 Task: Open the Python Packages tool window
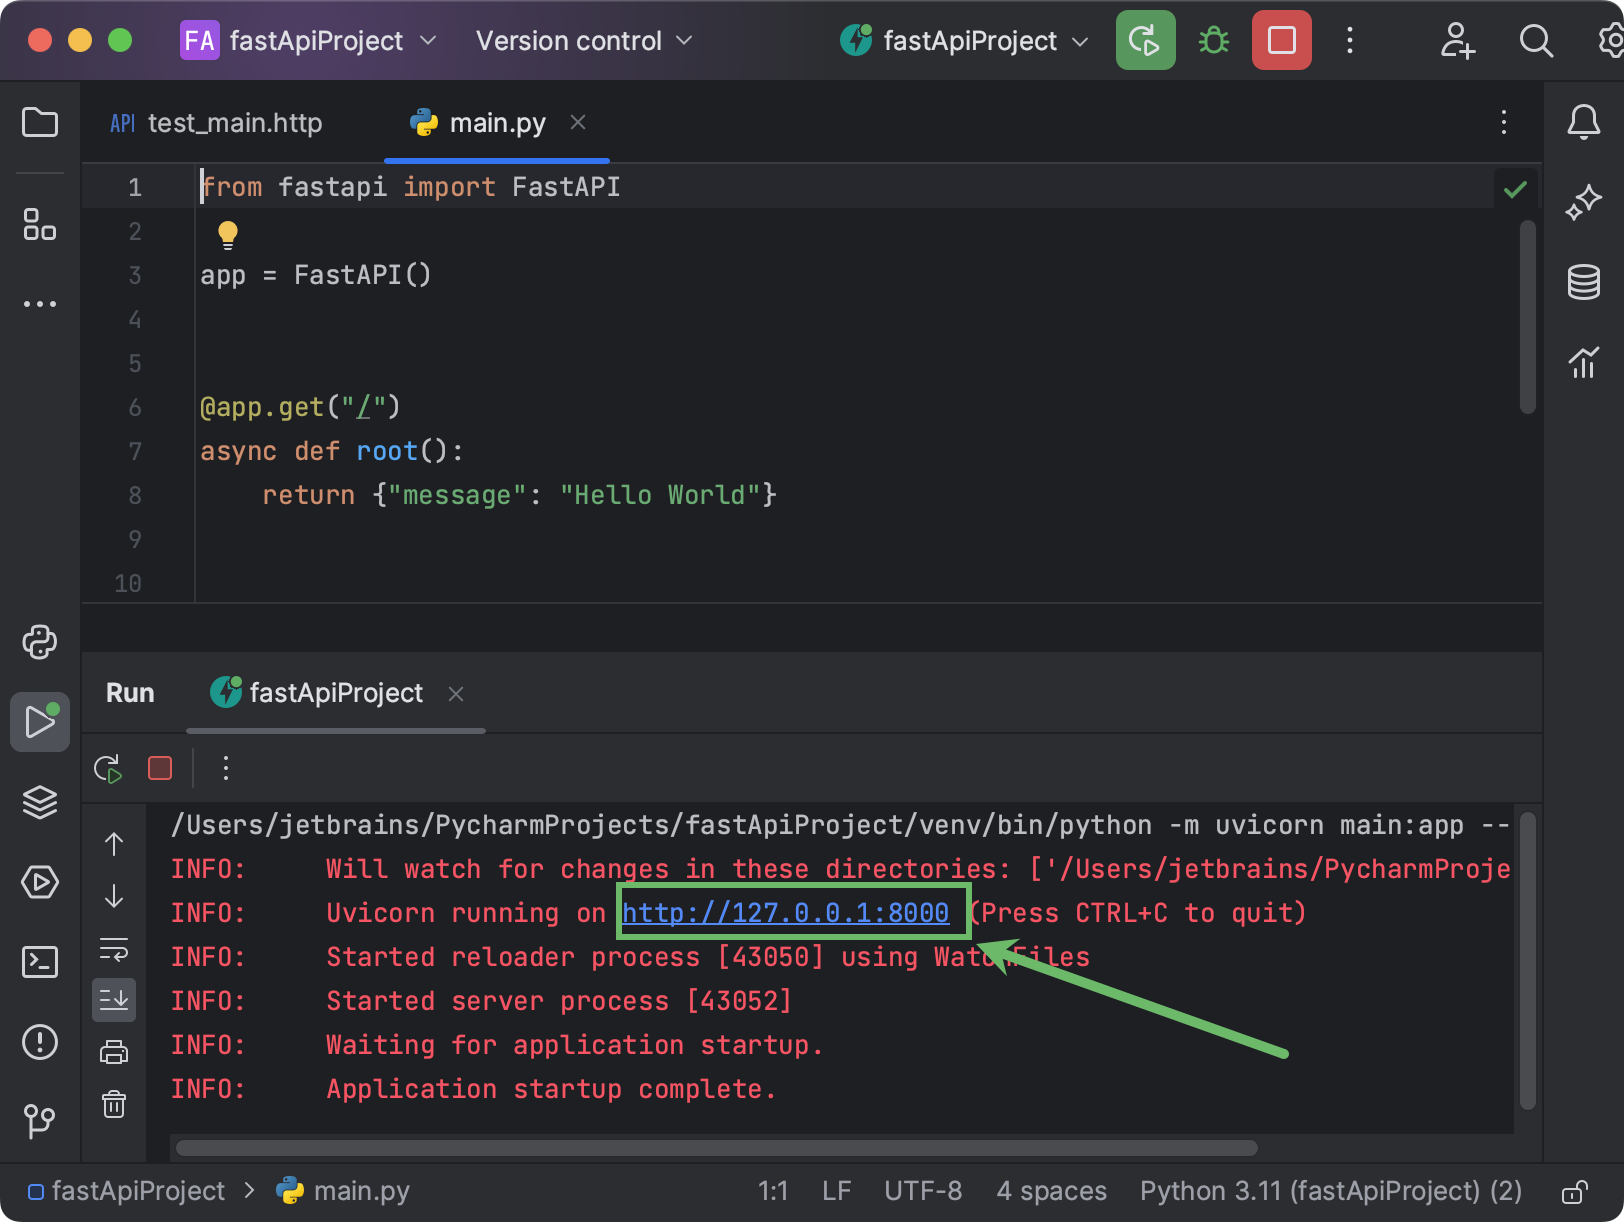(x=40, y=801)
